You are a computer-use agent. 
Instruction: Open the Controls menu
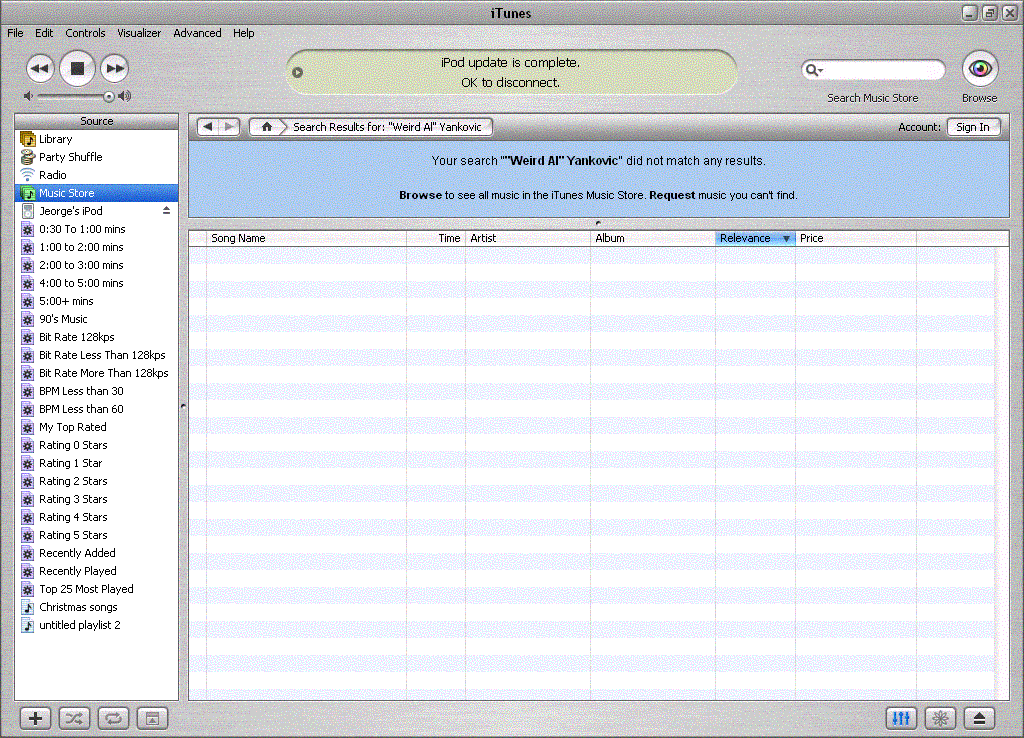tap(85, 33)
